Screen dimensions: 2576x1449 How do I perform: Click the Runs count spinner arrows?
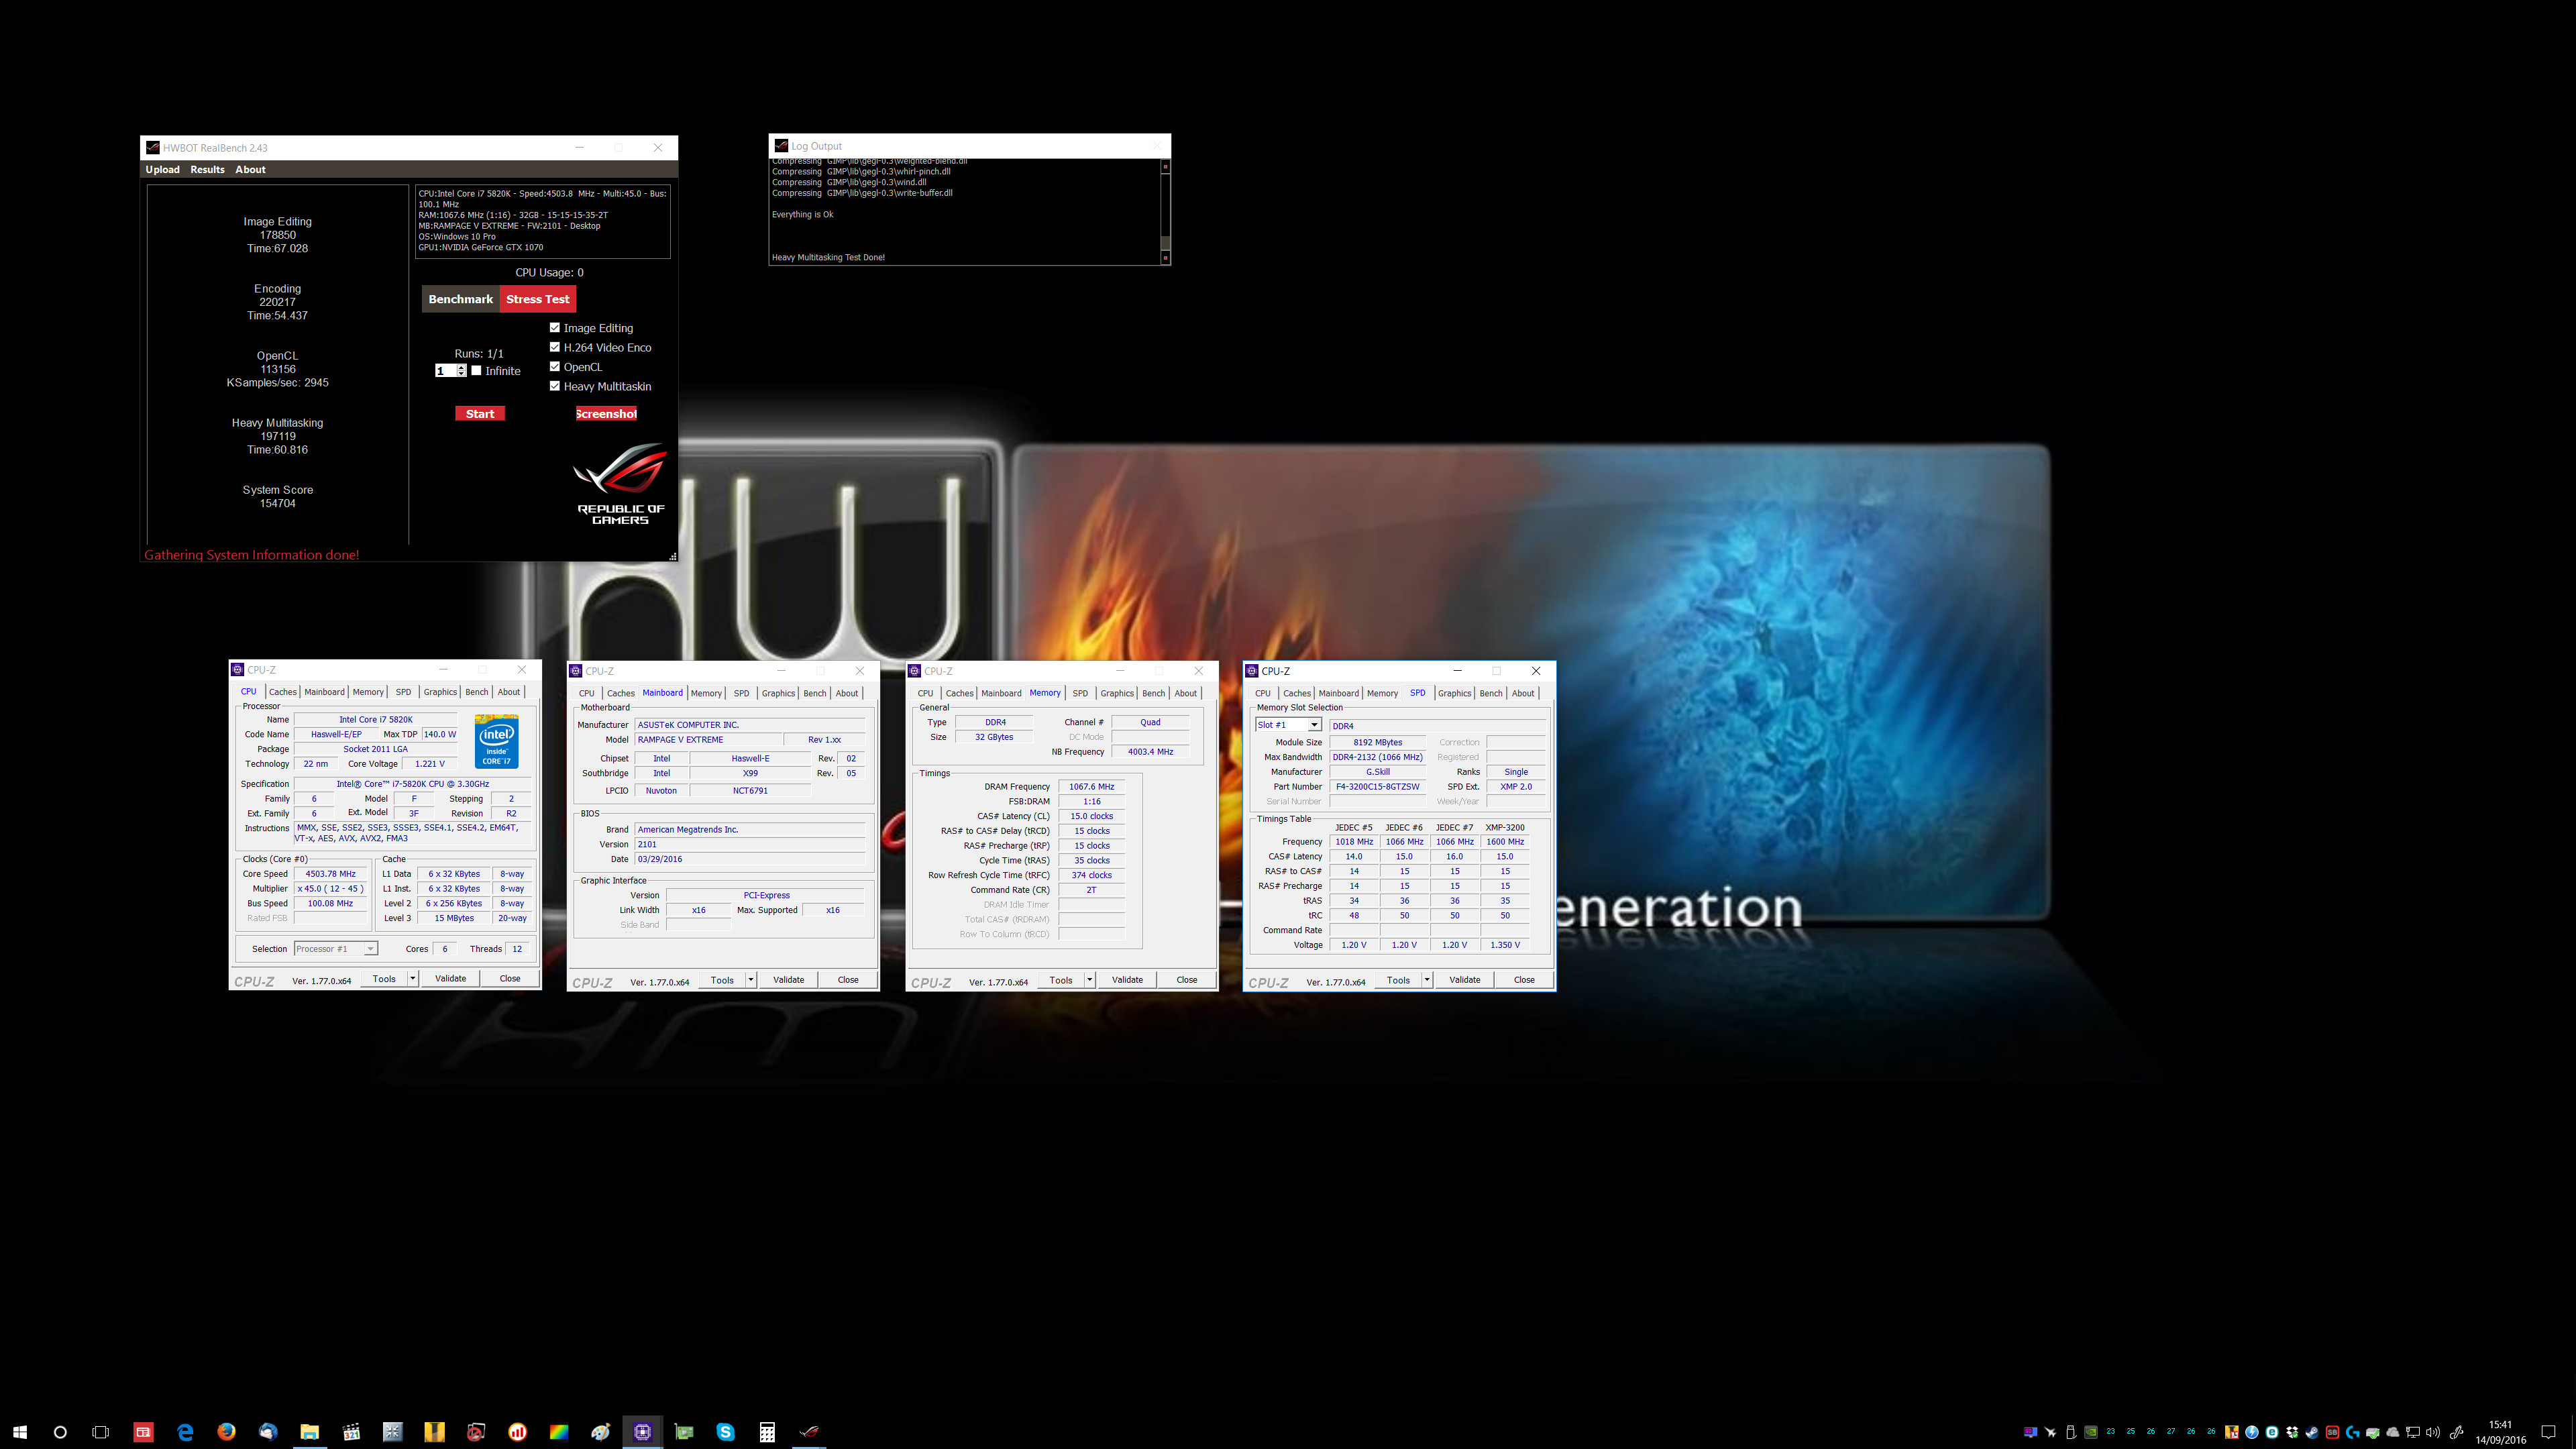(461, 370)
